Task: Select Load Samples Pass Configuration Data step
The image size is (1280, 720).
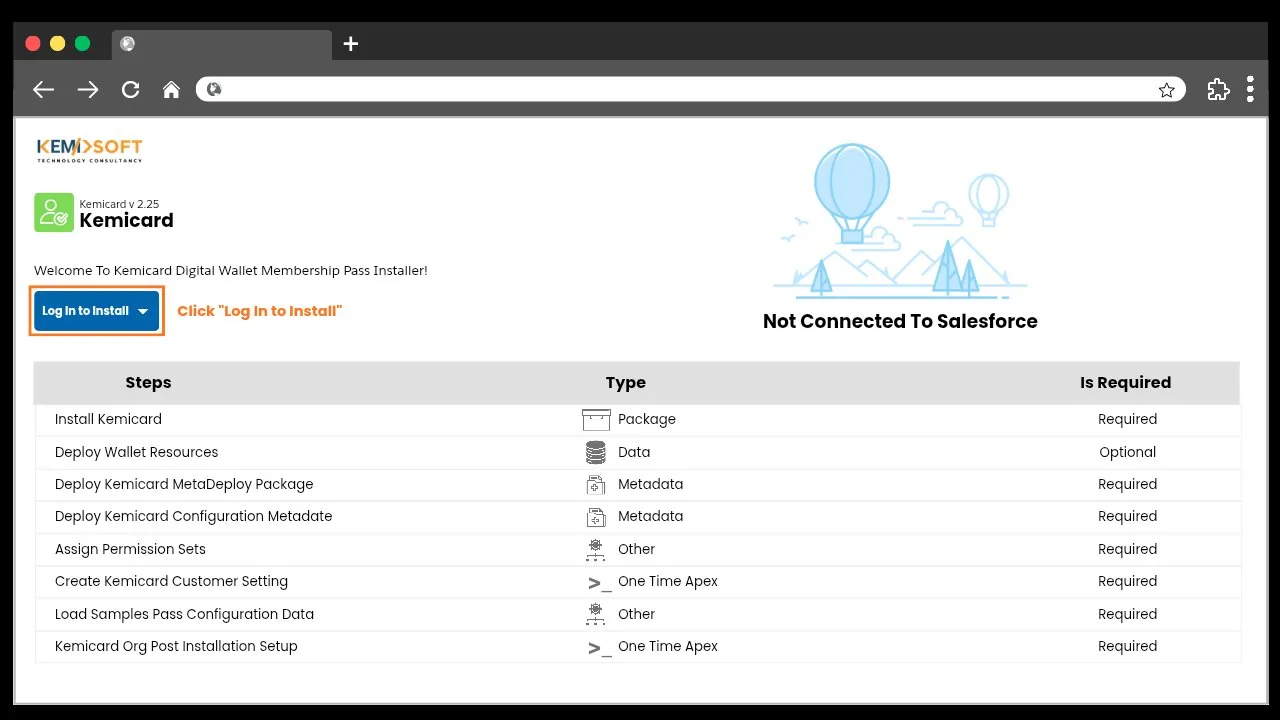Action: coord(184,614)
